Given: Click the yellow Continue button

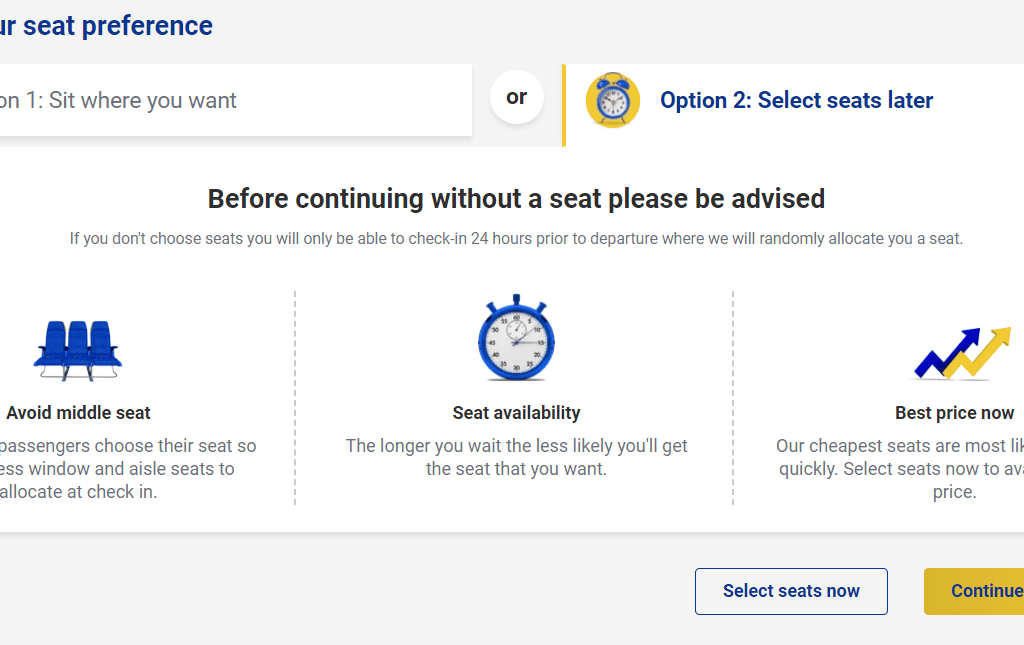Looking at the screenshot, I should [x=974, y=591].
